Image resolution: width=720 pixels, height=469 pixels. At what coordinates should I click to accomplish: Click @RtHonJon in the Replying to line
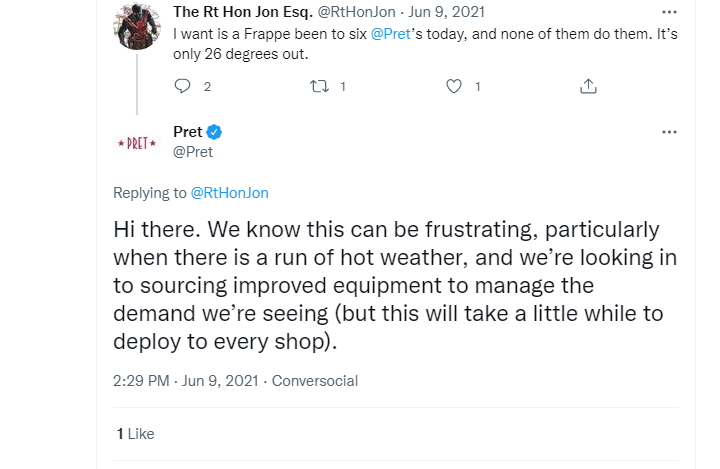[229, 192]
